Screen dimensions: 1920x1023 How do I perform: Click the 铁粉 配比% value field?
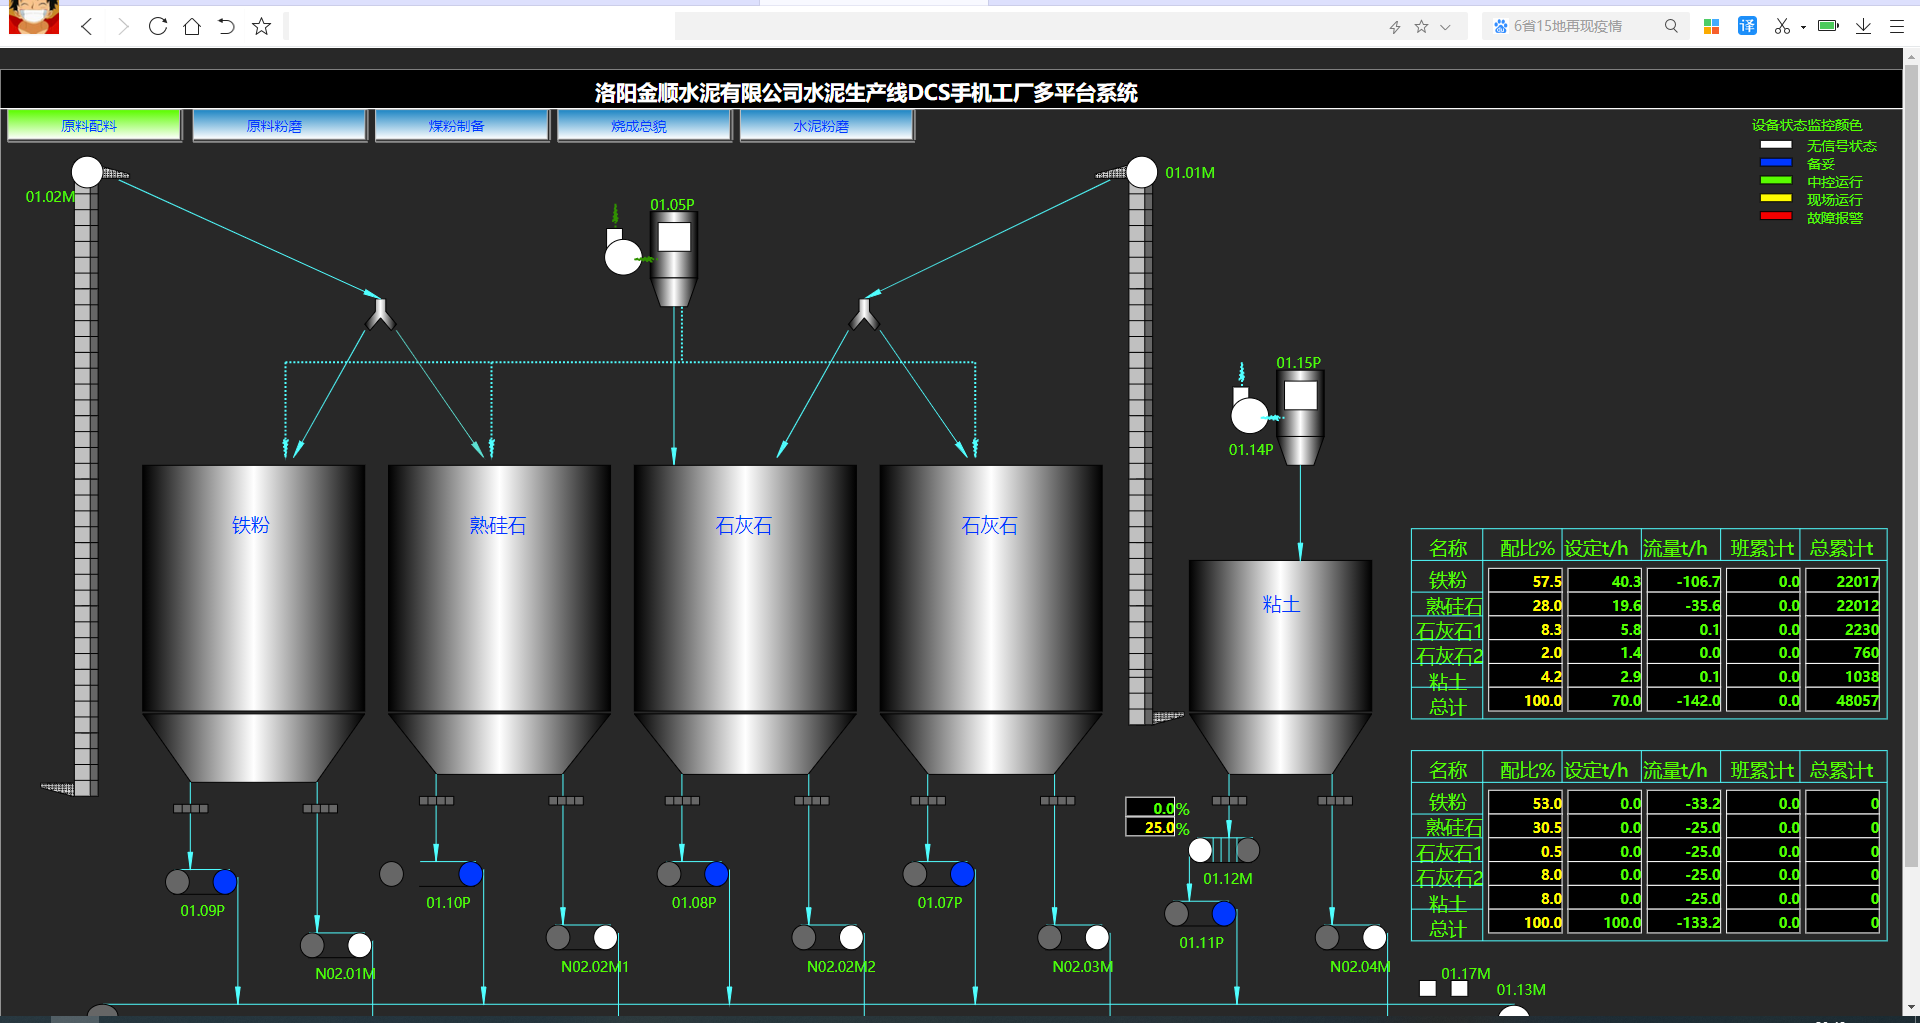(x=1525, y=581)
